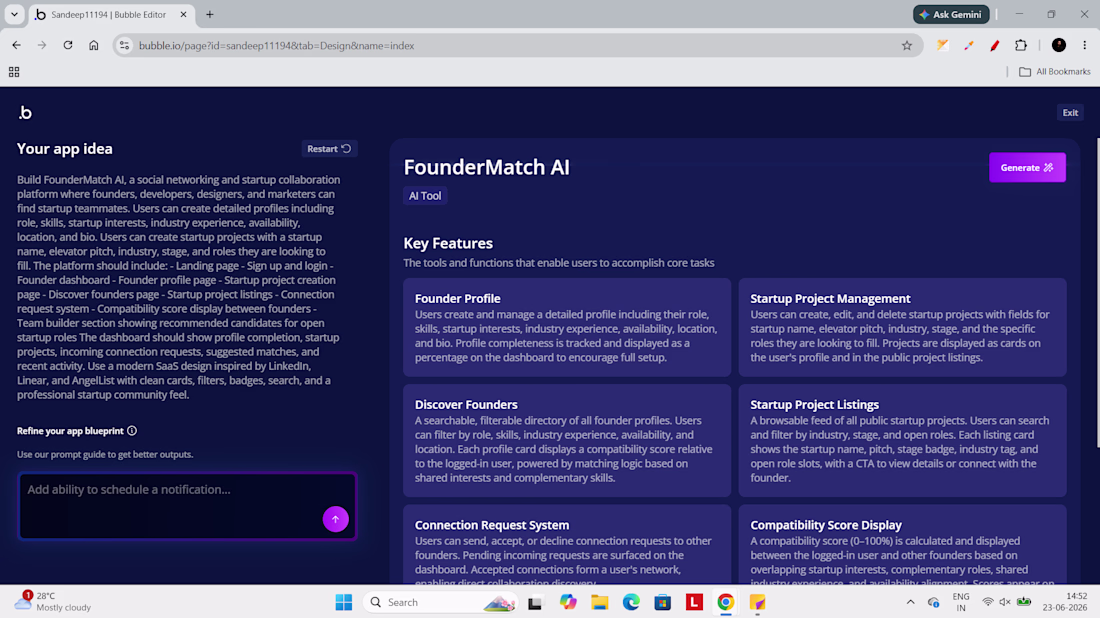
Task: Switch to Chrome in the taskbar
Action: tap(725, 602)
